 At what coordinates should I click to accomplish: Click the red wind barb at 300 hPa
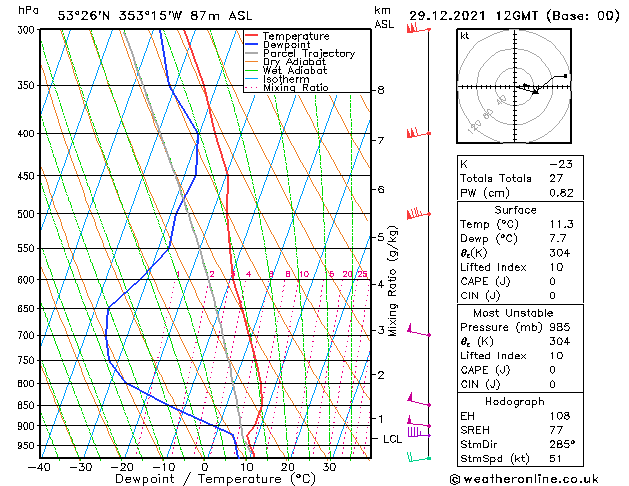pyautogui.click(x=418, y=29)
